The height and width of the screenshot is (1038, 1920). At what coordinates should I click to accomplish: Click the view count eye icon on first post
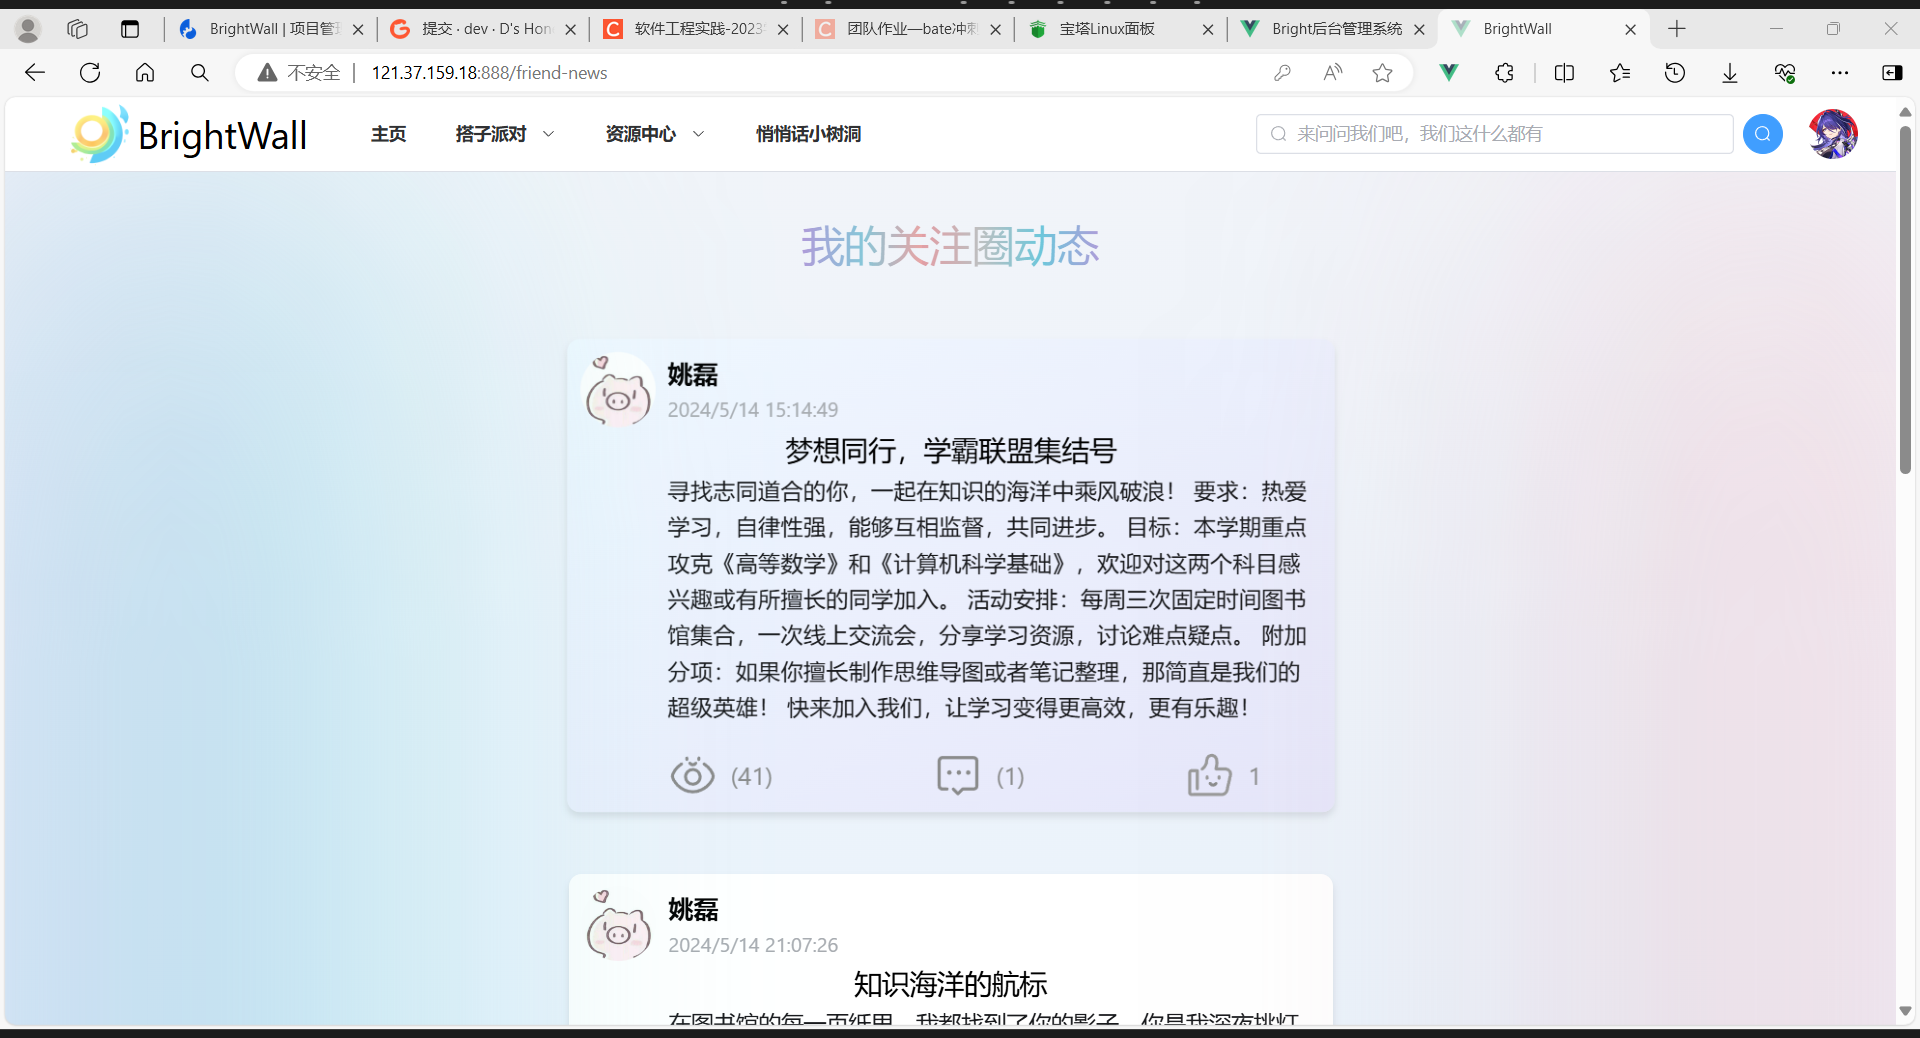coord(692,776)
